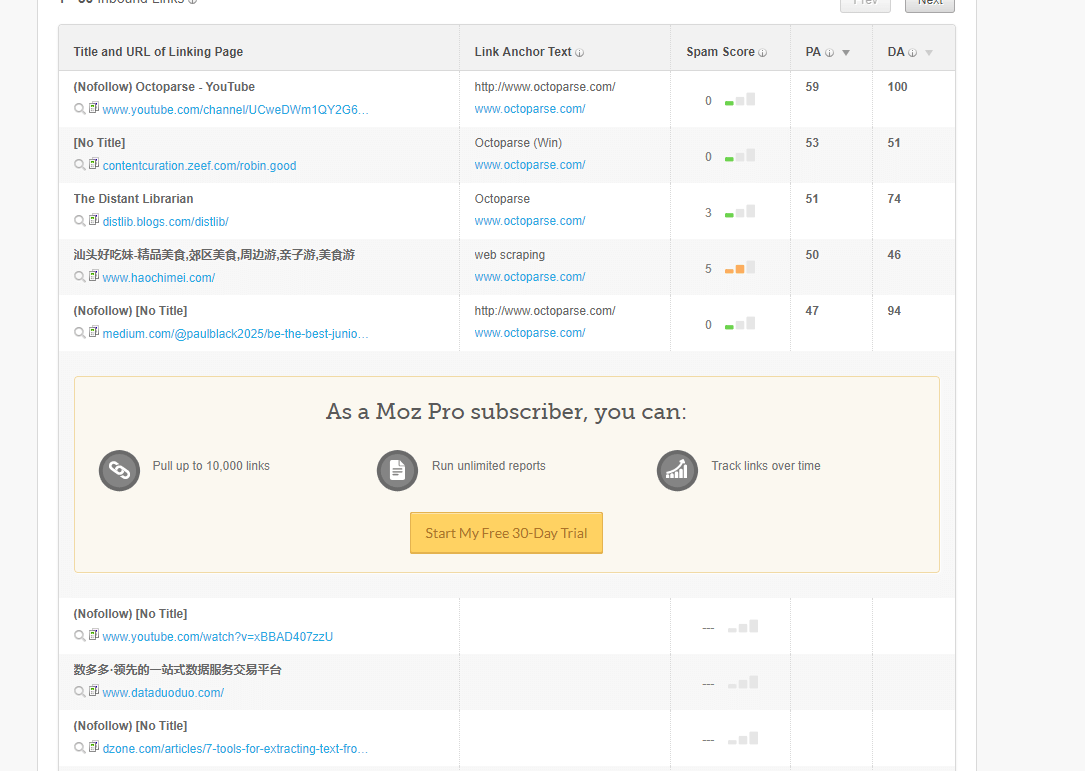Click PA value 59

[812, 87]
